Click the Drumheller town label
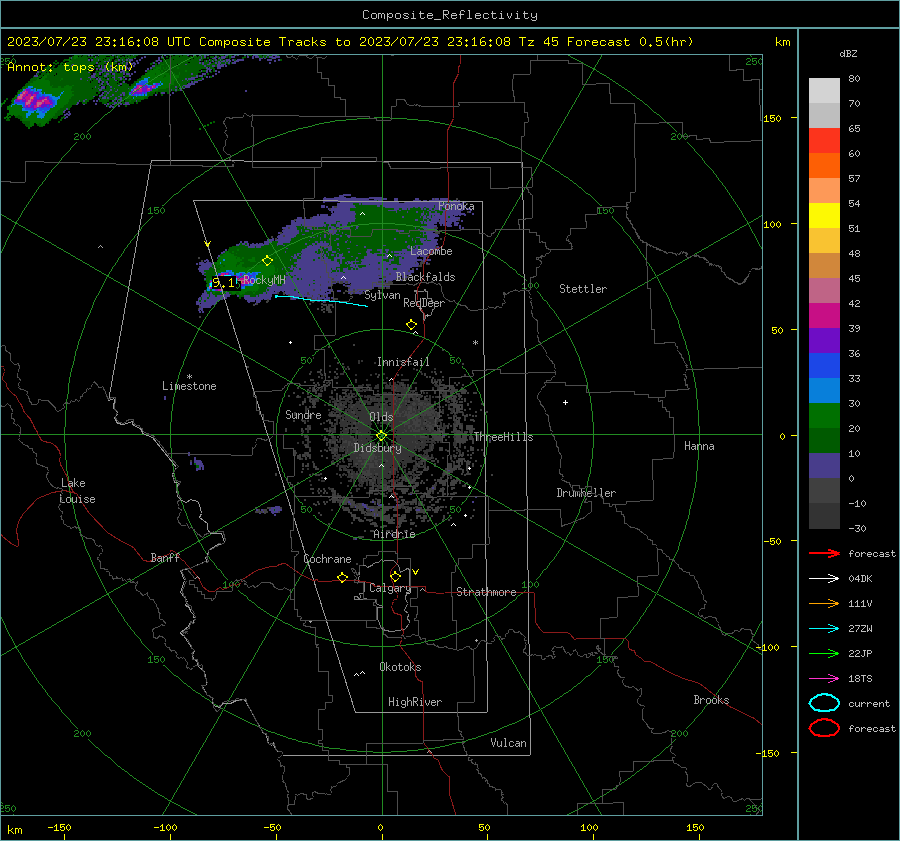Viewport: 900px width, 841px height. pos(586,493)
